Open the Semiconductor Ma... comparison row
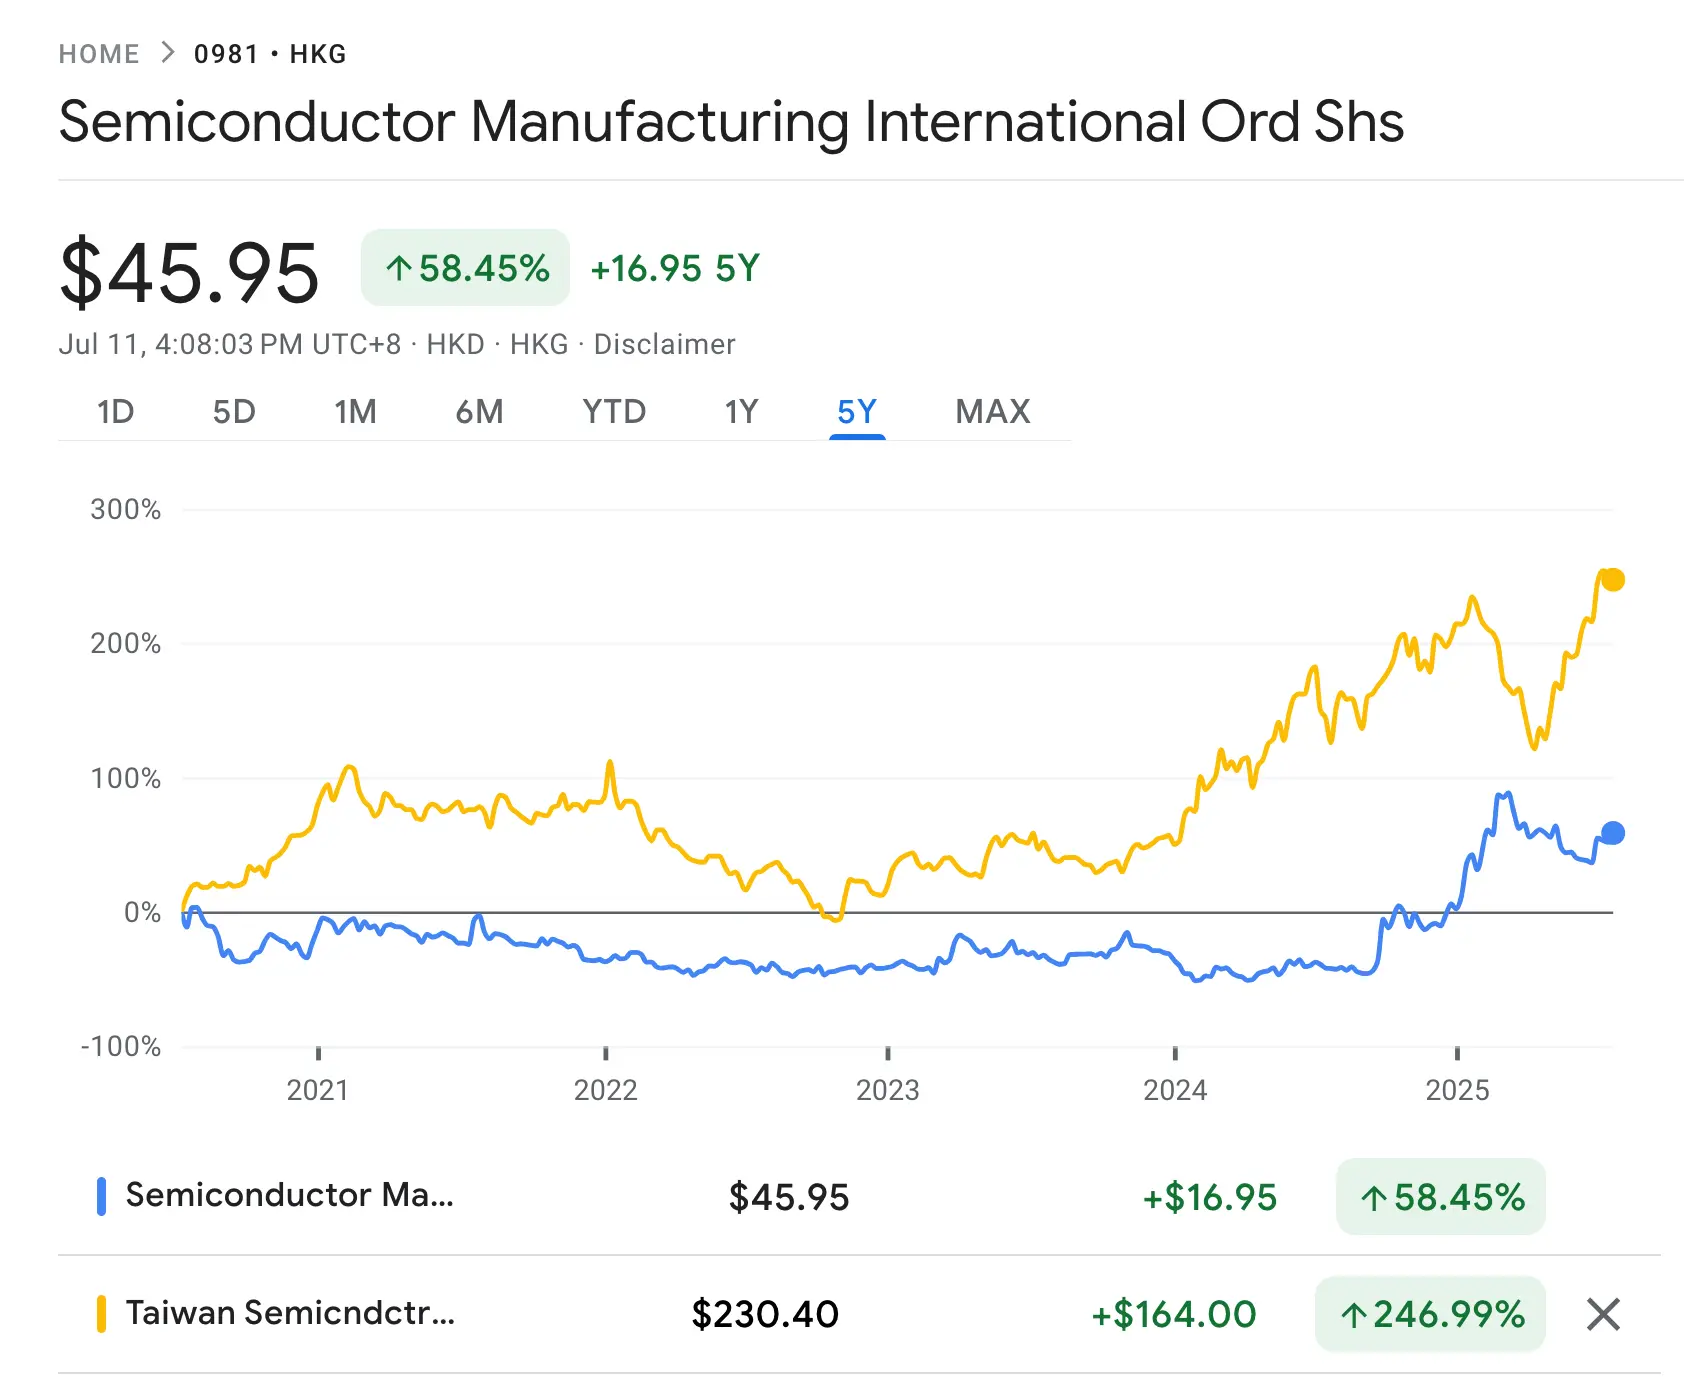Viewport: 1684px width, 1378px height. (859, 1197)
